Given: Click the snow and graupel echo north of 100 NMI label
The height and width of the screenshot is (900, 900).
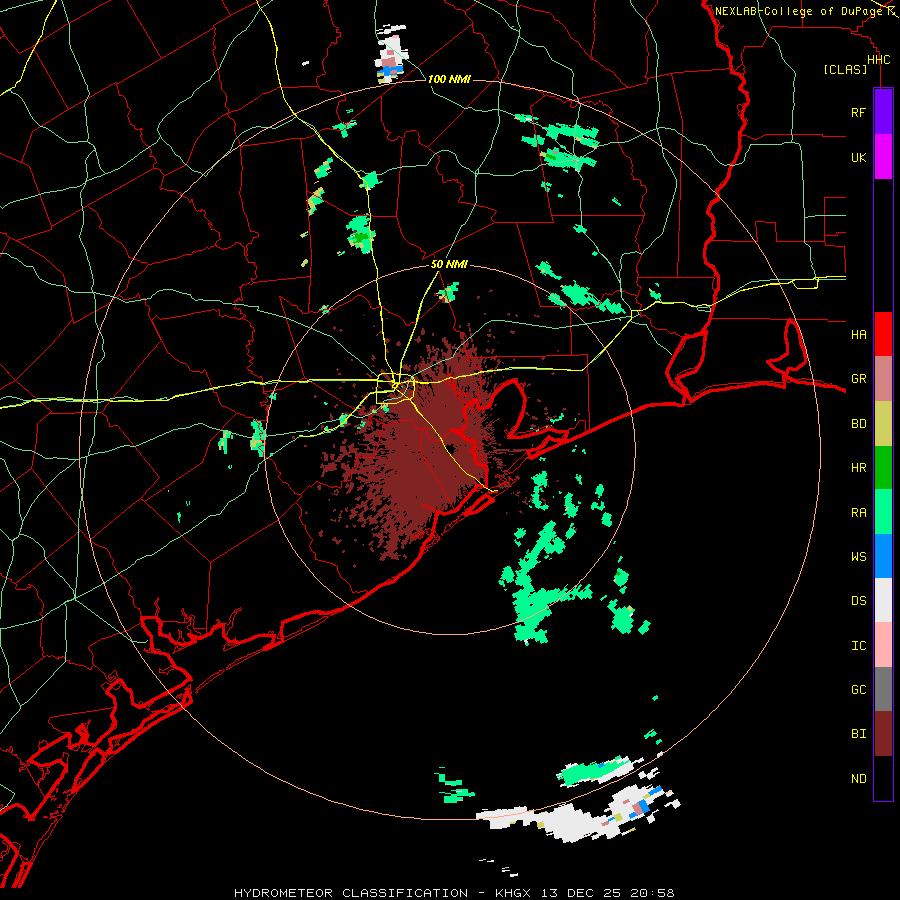Looking at the screenshot, I should point(391,55).
